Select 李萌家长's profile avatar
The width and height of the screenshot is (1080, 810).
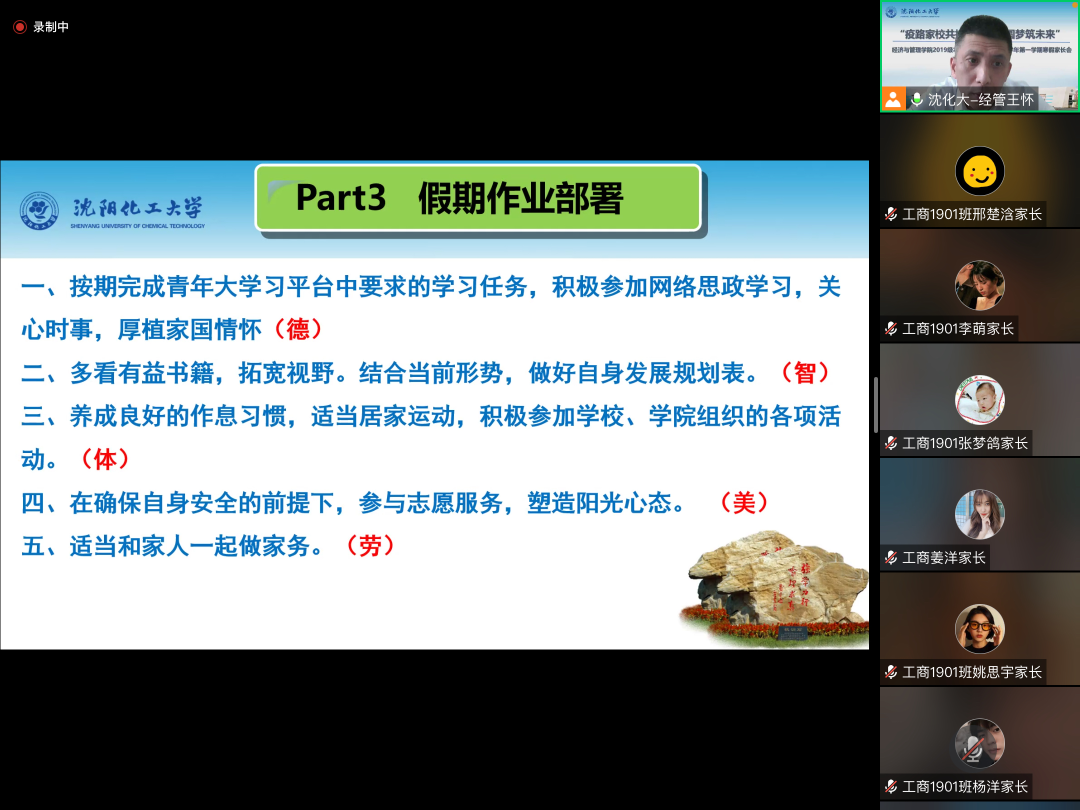click(x=979, y=285)
